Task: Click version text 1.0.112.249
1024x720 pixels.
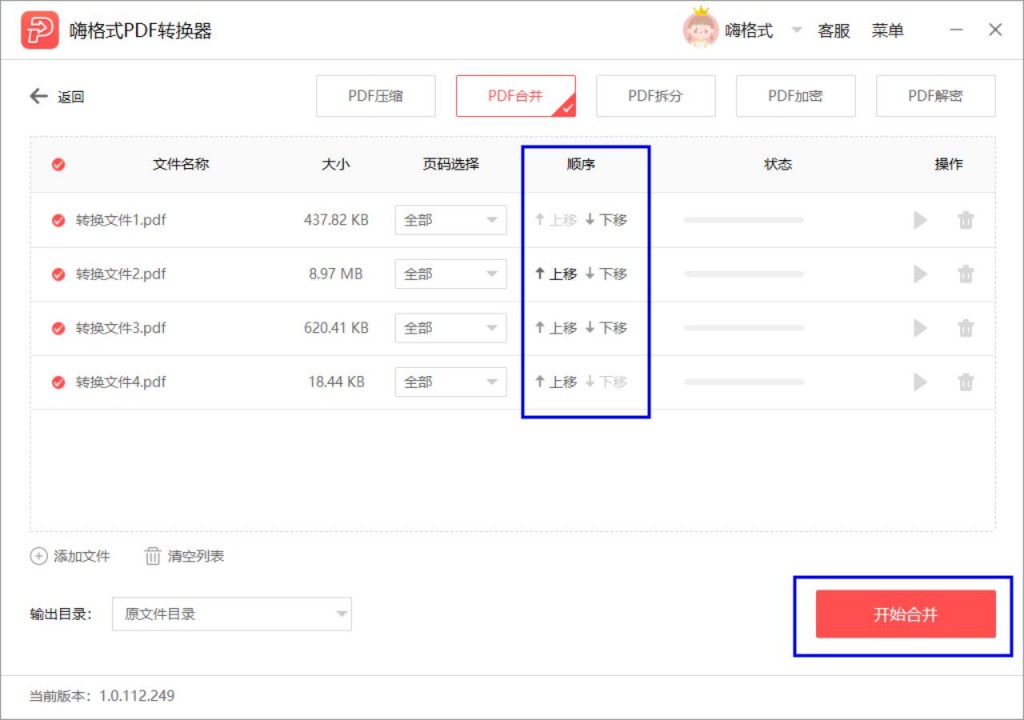Action: [136, 696]
